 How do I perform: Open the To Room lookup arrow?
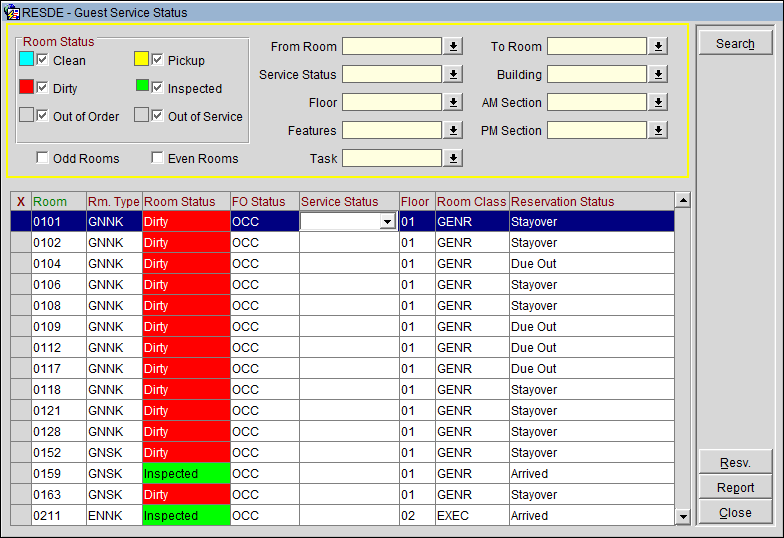(658, 46)
